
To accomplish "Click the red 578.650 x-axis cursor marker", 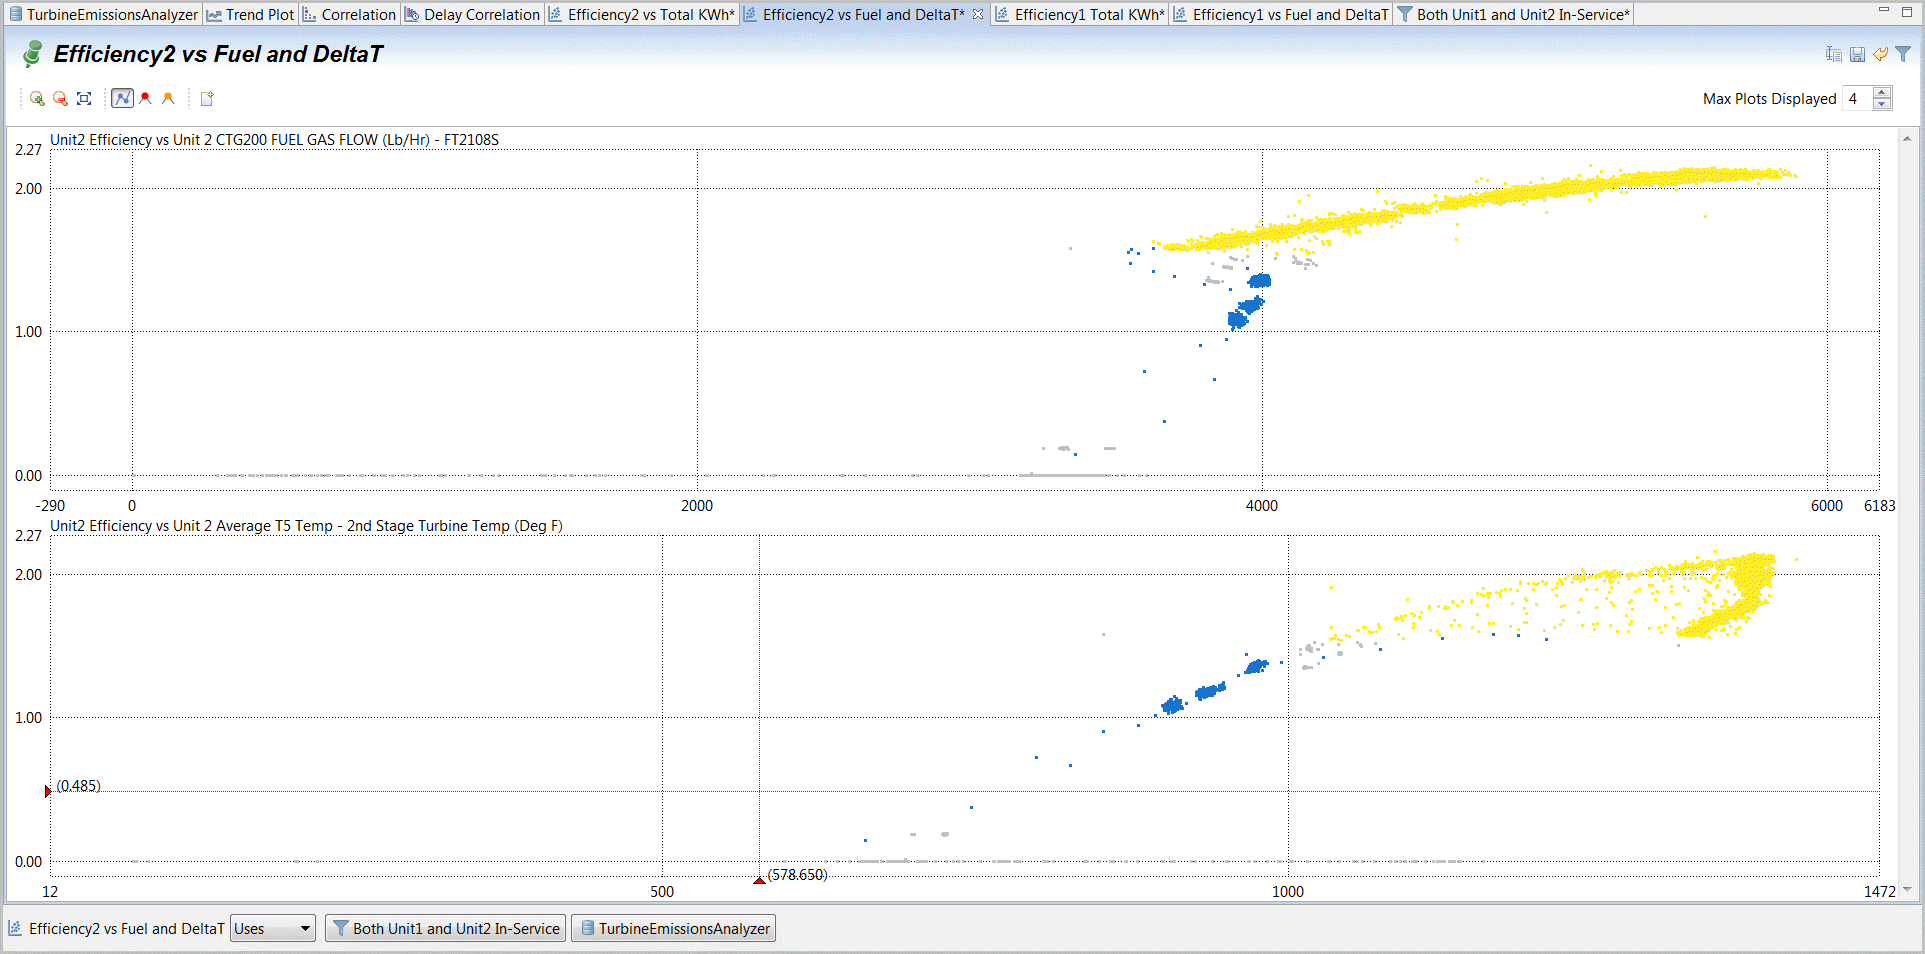I will (759, 879).
